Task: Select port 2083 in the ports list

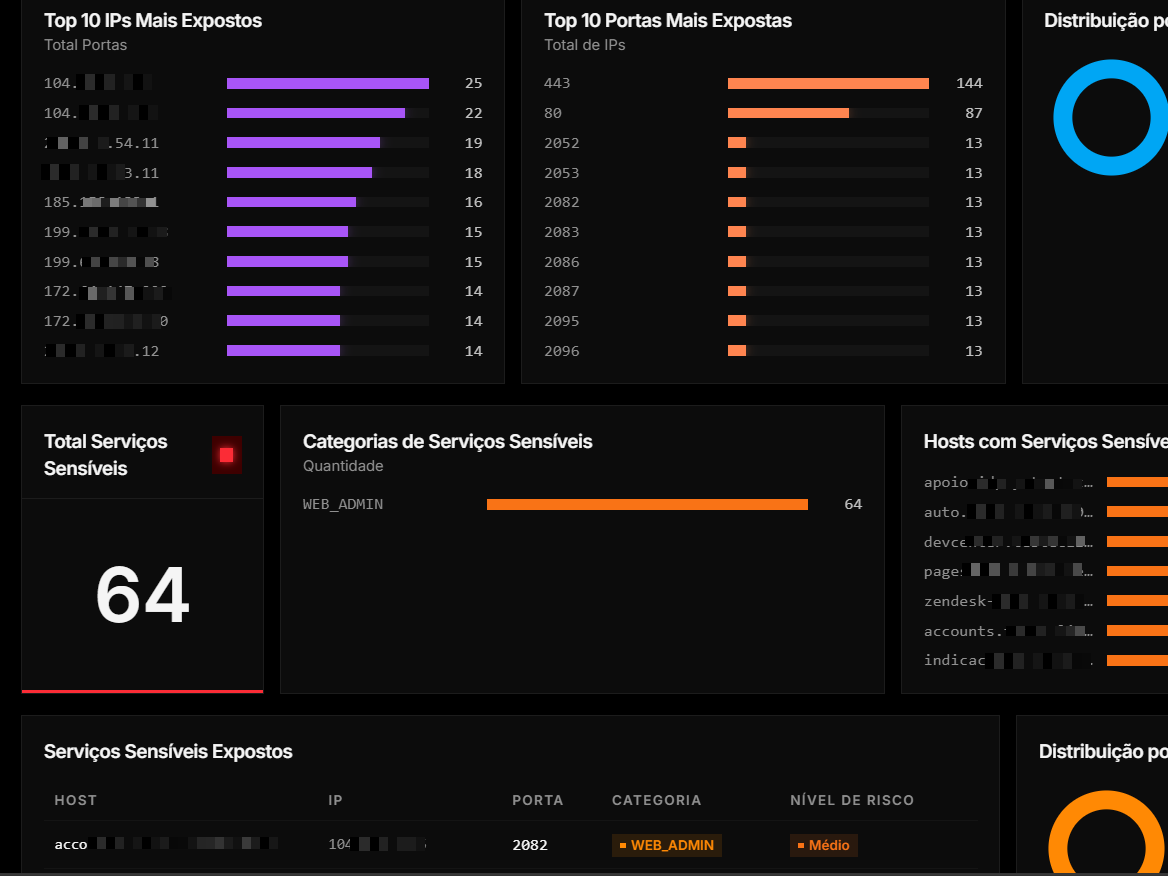Action: point(562,232)
